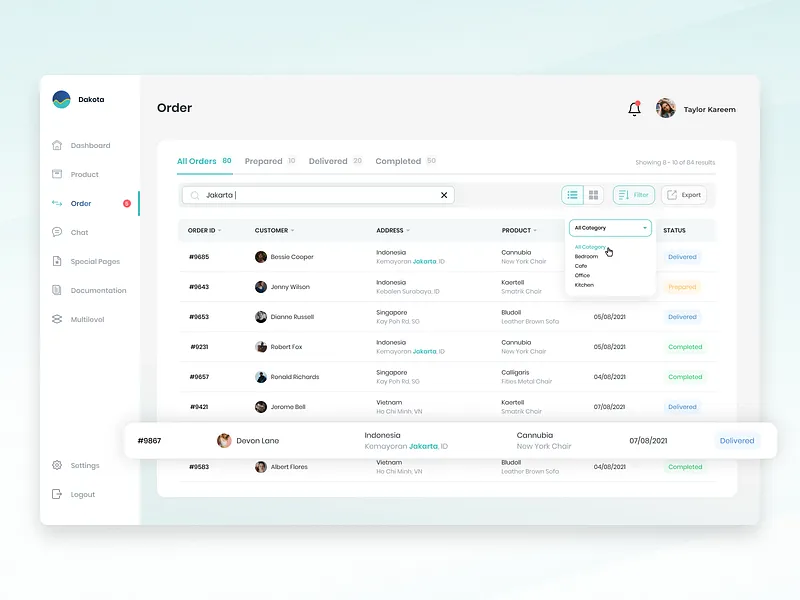Click the Export button
This screenshot has width=800, height=600.
click(684, 195)
